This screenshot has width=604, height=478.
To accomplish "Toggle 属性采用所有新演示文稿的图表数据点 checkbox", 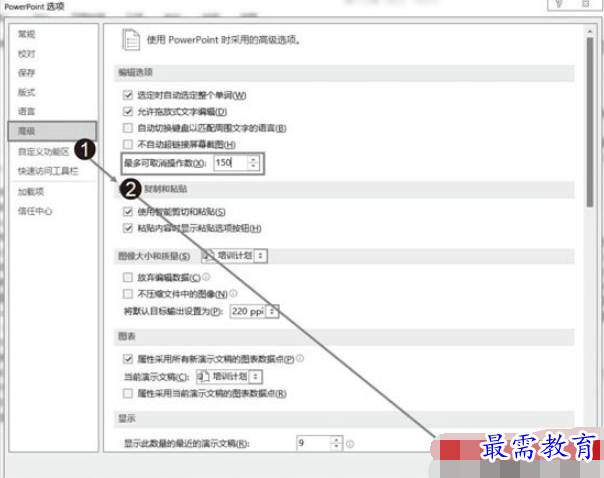I will 128,359.
